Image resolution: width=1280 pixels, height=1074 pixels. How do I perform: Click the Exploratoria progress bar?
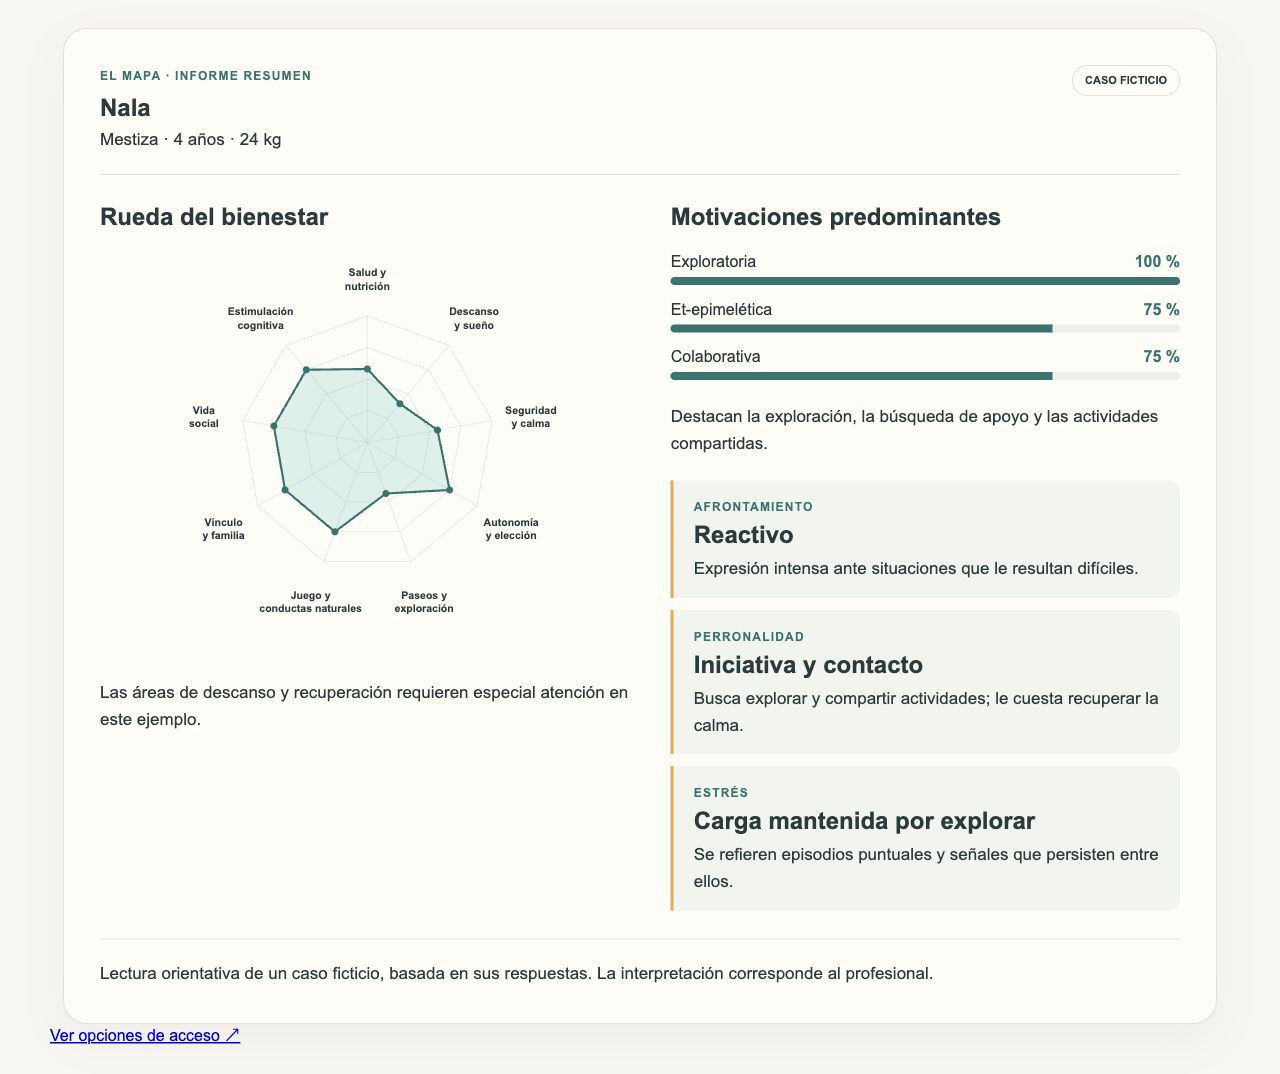(925, 281)
